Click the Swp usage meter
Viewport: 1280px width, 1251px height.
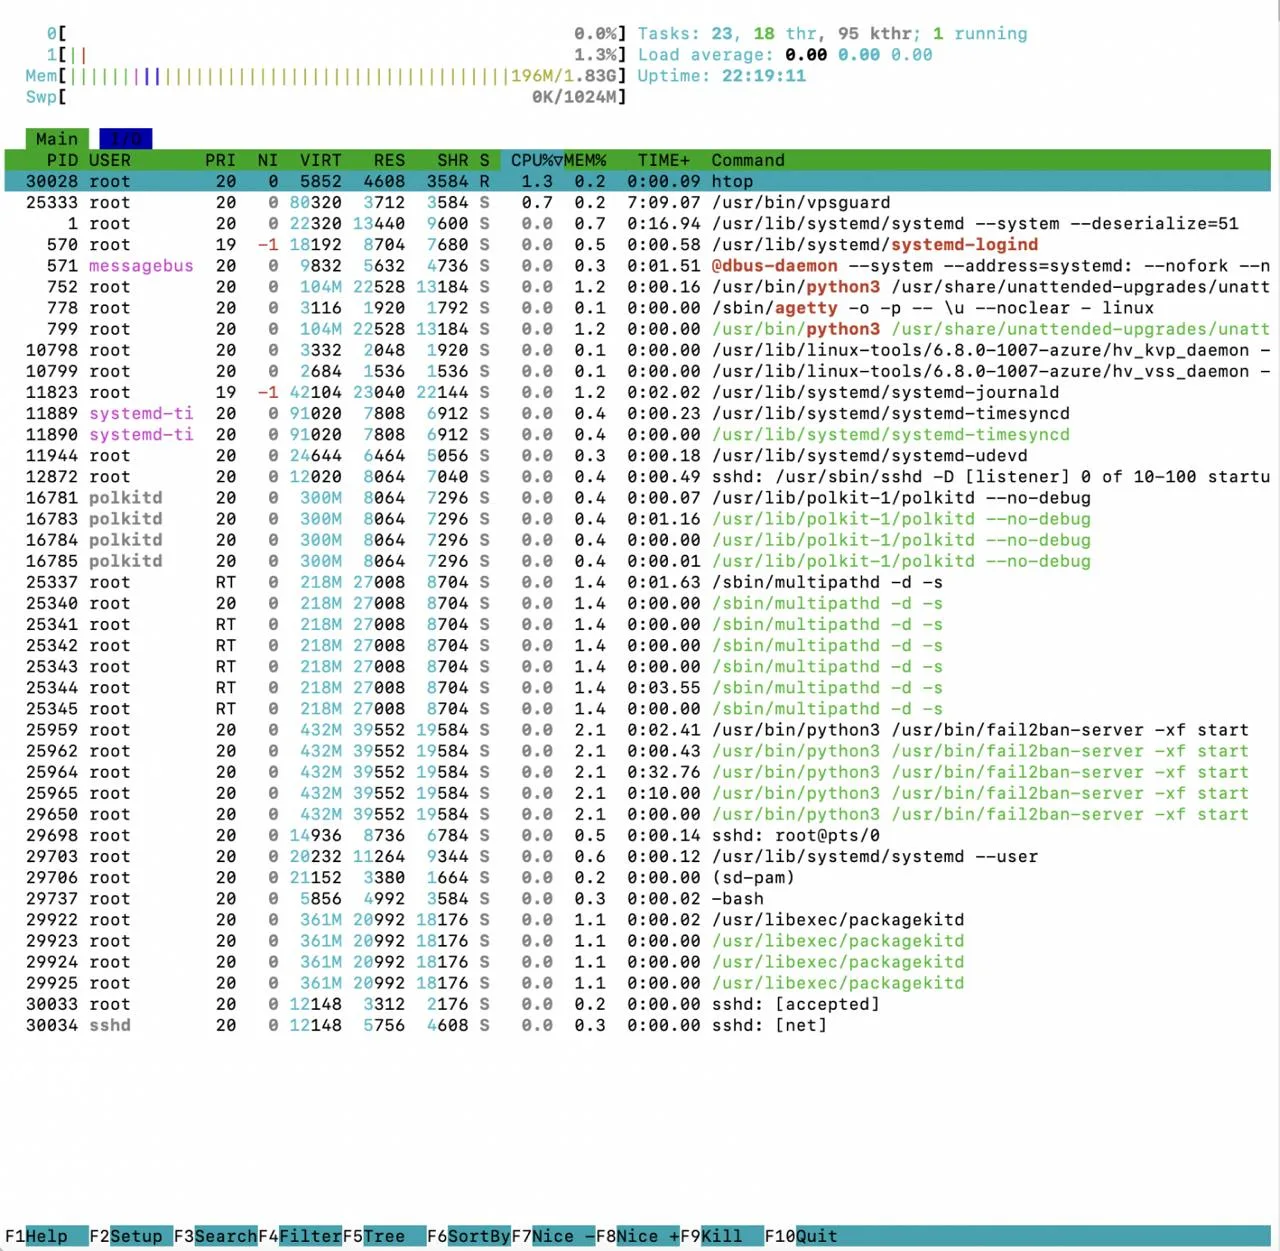coord(326,97)
